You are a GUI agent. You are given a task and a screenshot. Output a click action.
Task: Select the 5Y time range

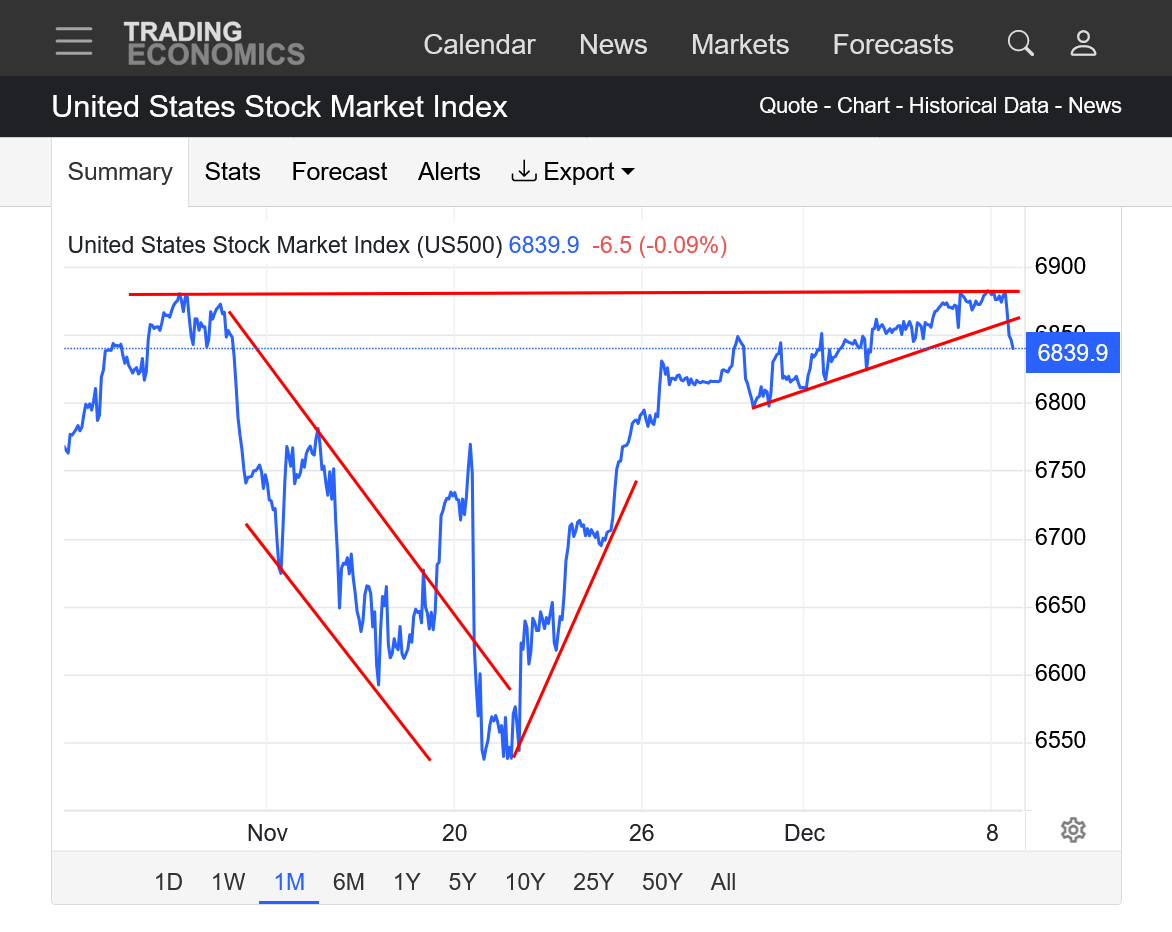[462, 882]
